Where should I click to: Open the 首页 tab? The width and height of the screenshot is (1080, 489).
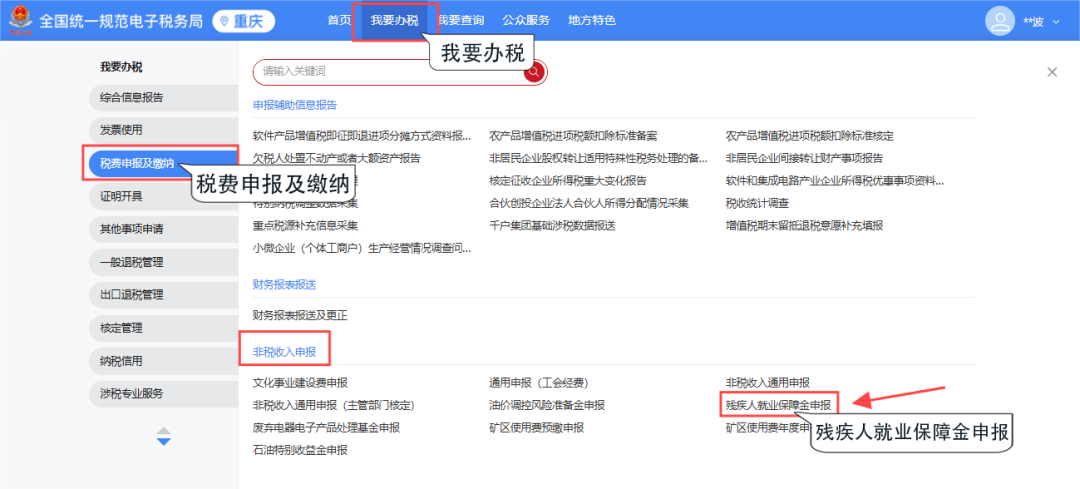click(x=339, y=21)
